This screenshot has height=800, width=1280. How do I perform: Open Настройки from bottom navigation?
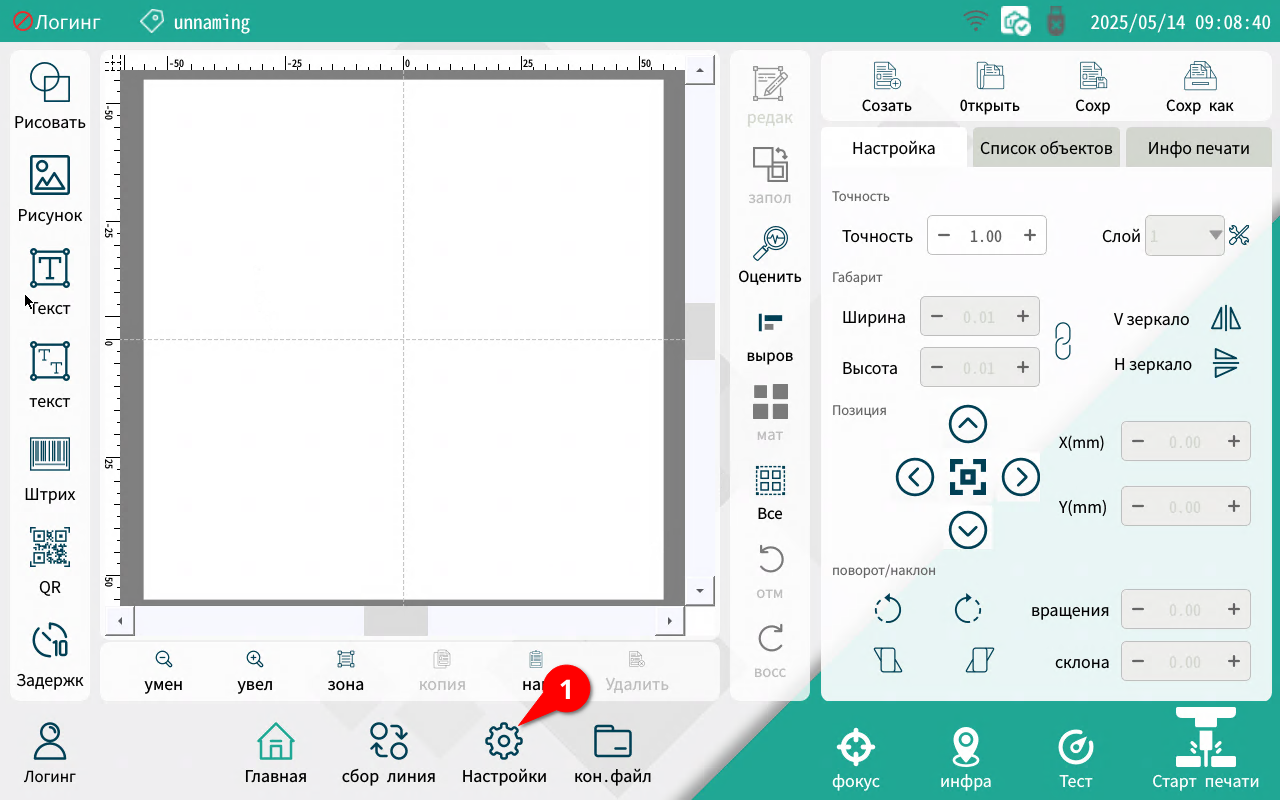point(504,756)
